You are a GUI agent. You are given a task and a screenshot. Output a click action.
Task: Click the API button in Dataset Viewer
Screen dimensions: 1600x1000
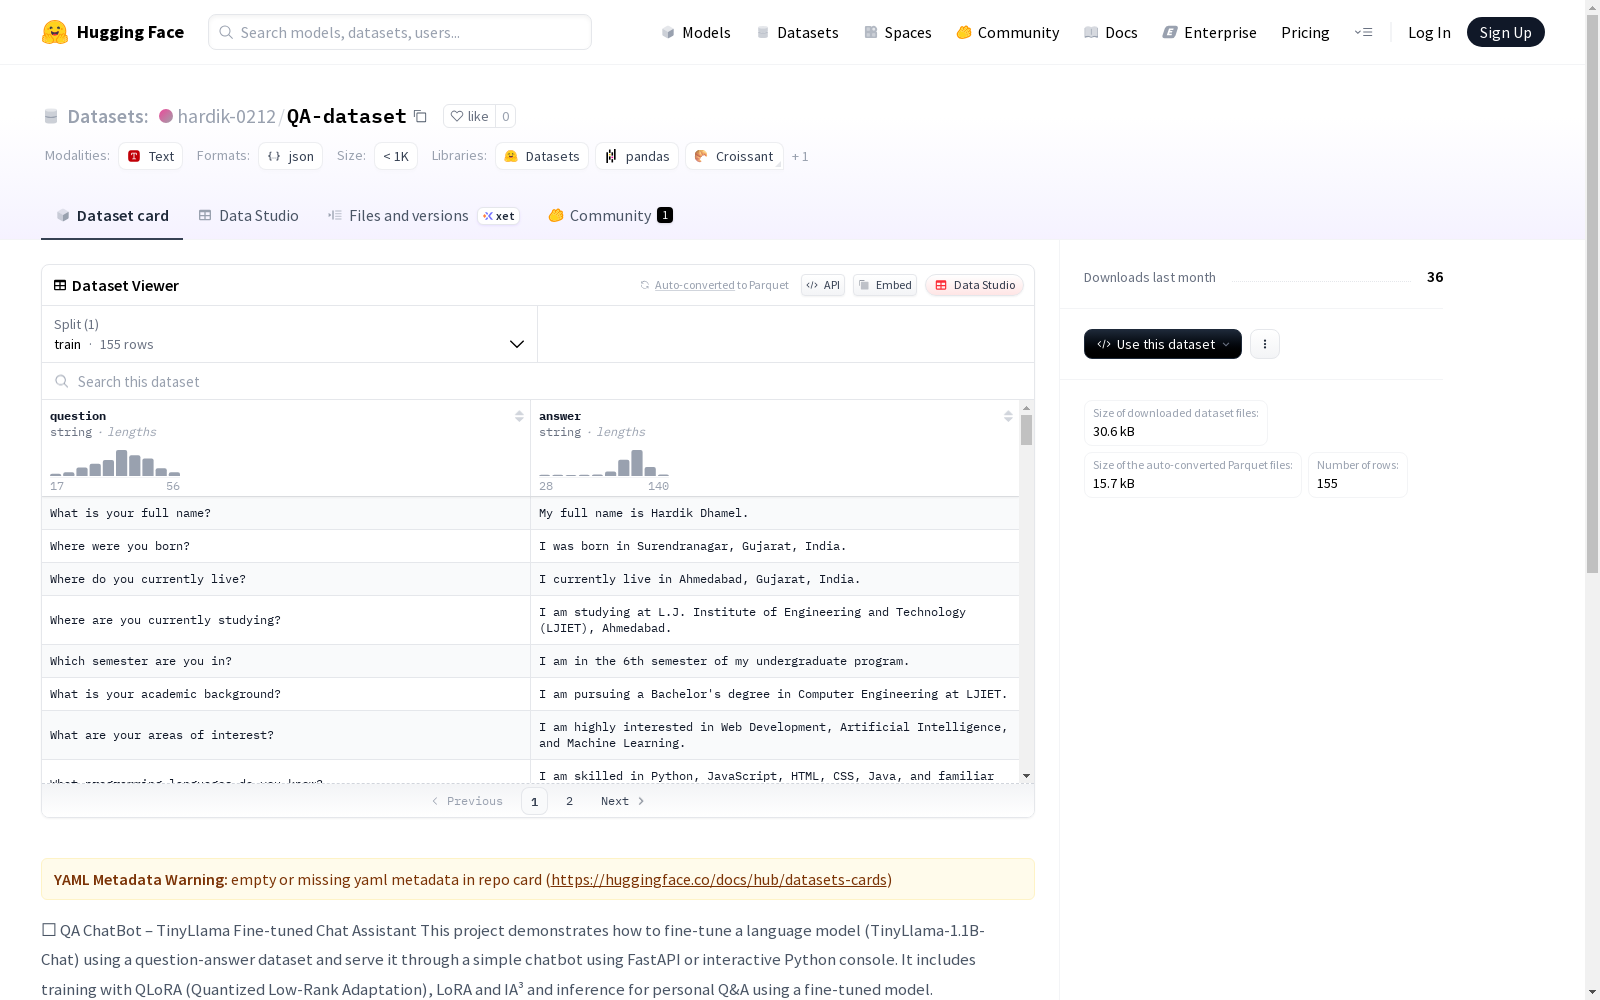pos(823,285)
